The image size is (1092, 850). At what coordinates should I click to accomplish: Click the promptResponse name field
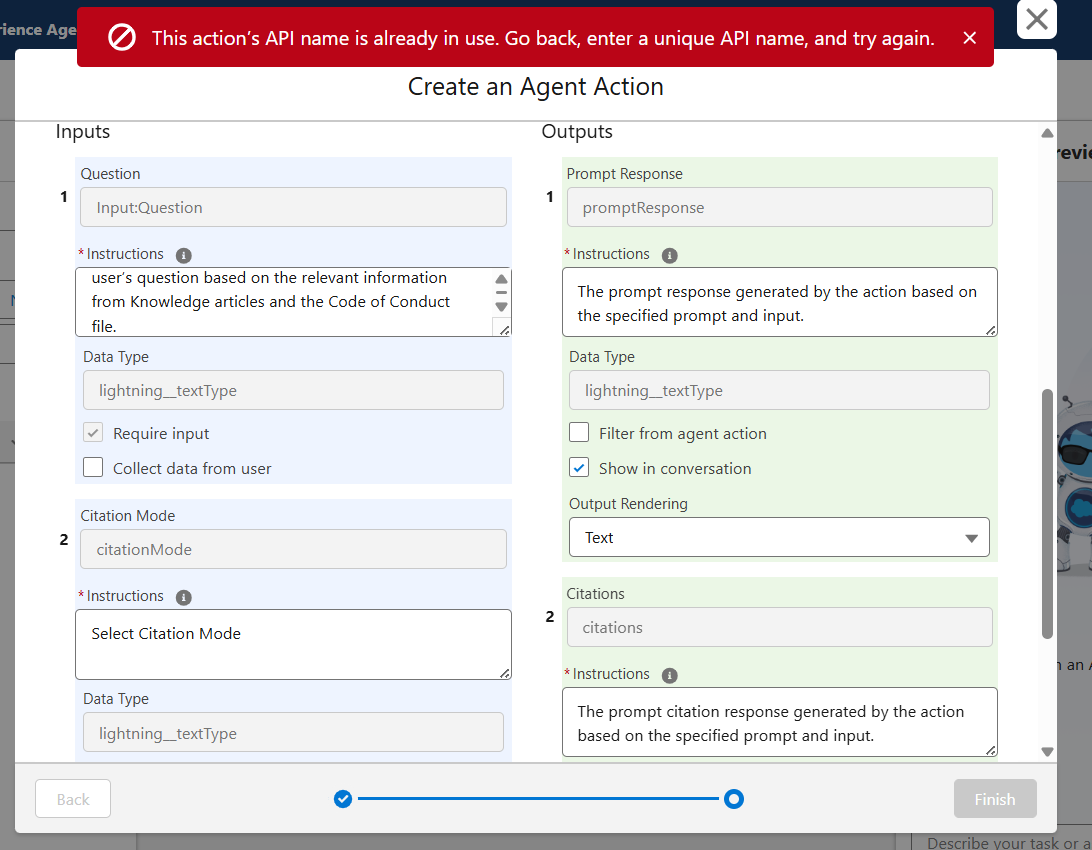[x=779, y=207]
